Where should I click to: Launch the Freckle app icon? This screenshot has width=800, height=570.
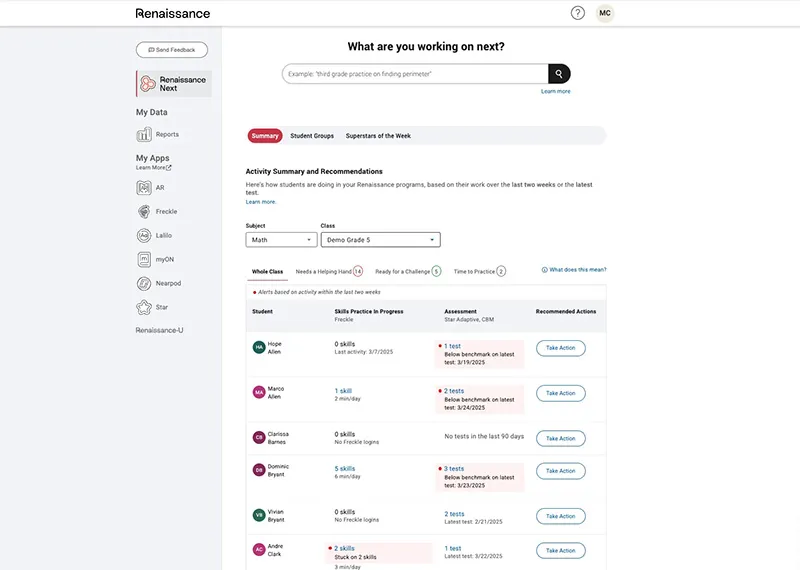145,211
